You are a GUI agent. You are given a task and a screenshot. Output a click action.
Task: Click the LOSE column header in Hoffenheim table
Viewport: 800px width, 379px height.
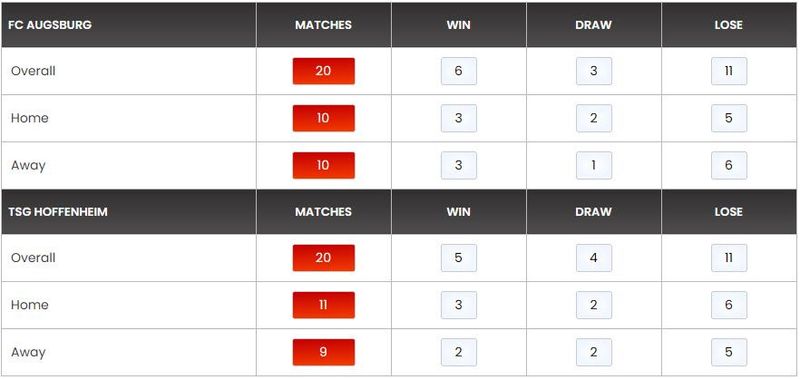coord(729,212)
